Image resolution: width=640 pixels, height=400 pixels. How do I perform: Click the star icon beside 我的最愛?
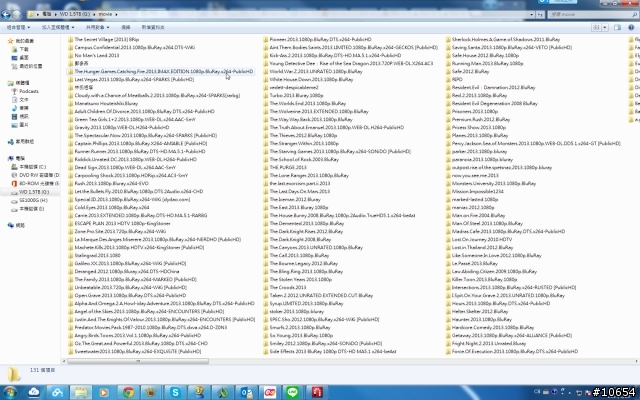11,41
